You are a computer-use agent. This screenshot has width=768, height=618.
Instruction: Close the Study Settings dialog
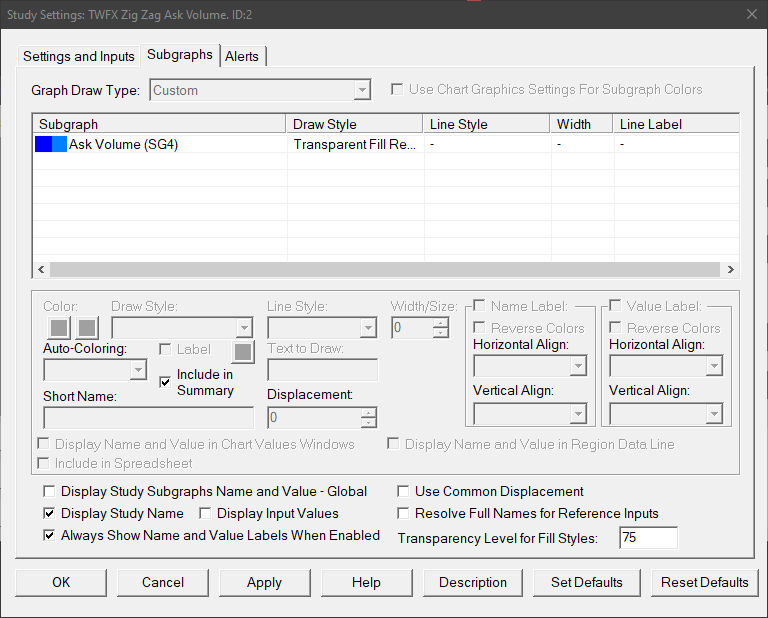[x=751, y=14]
